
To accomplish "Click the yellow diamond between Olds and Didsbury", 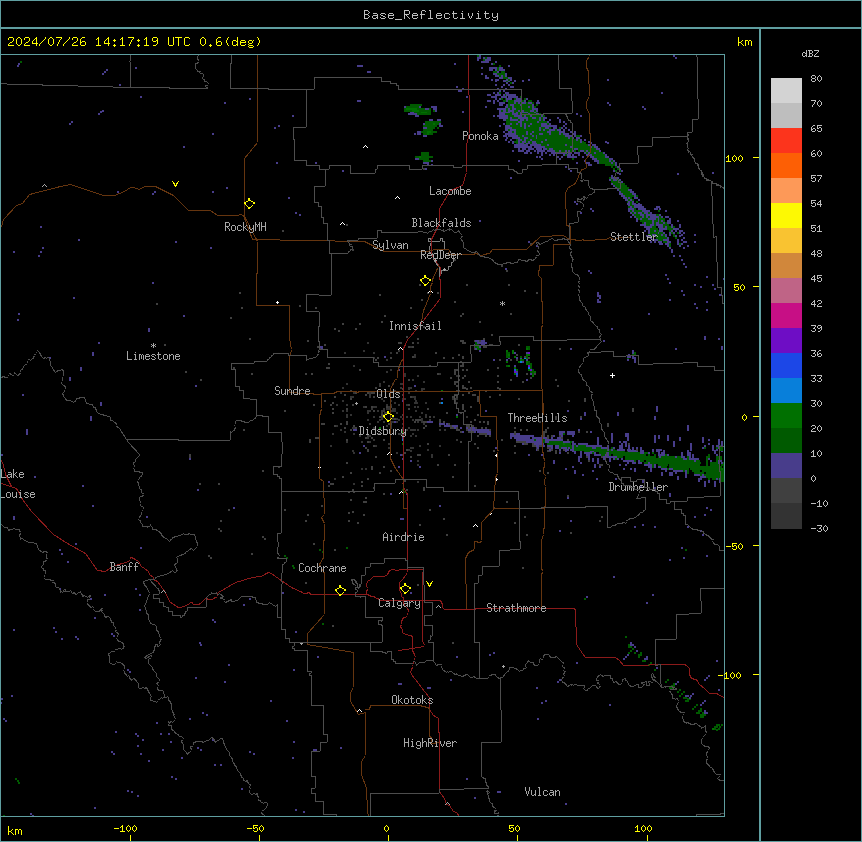I will [388, 417].
